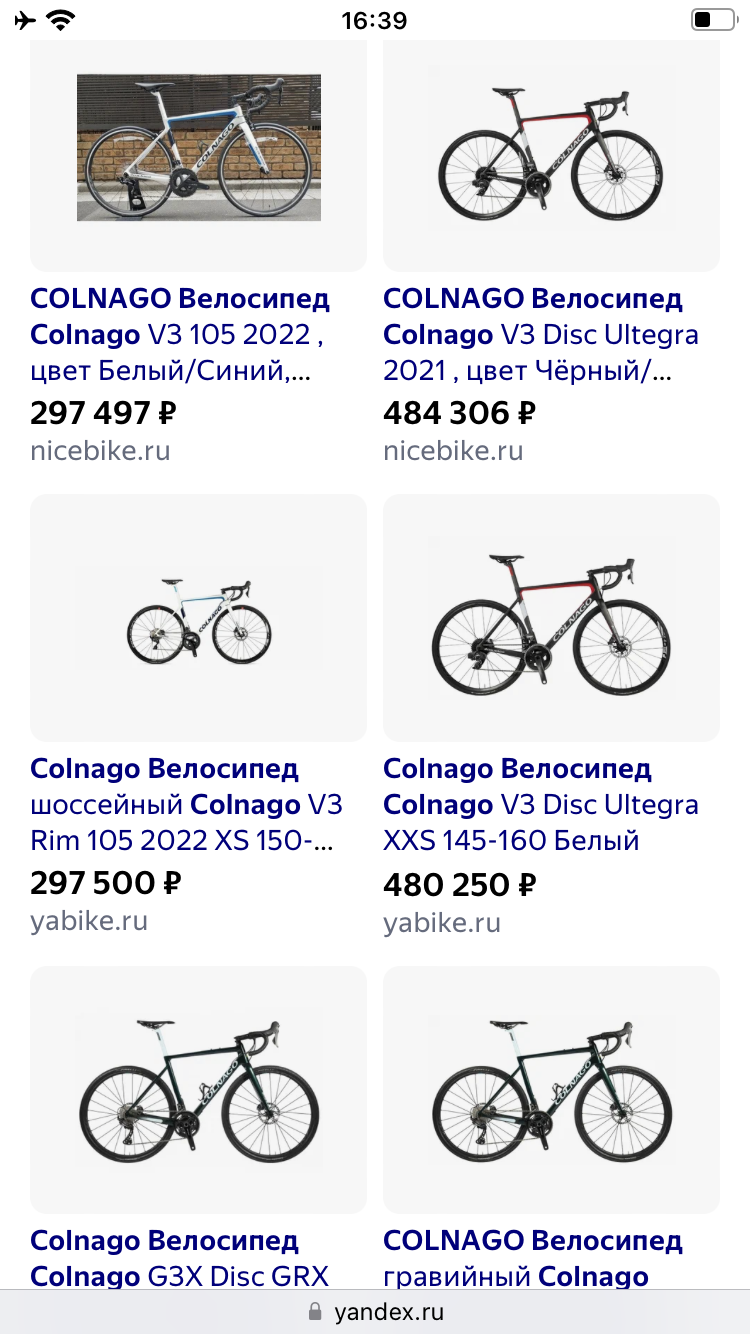The height and width of the screenshot is (1334, 750).
Task: Open white/blue Colnago V3 105 photo
Action: click(x=199, y=148)
